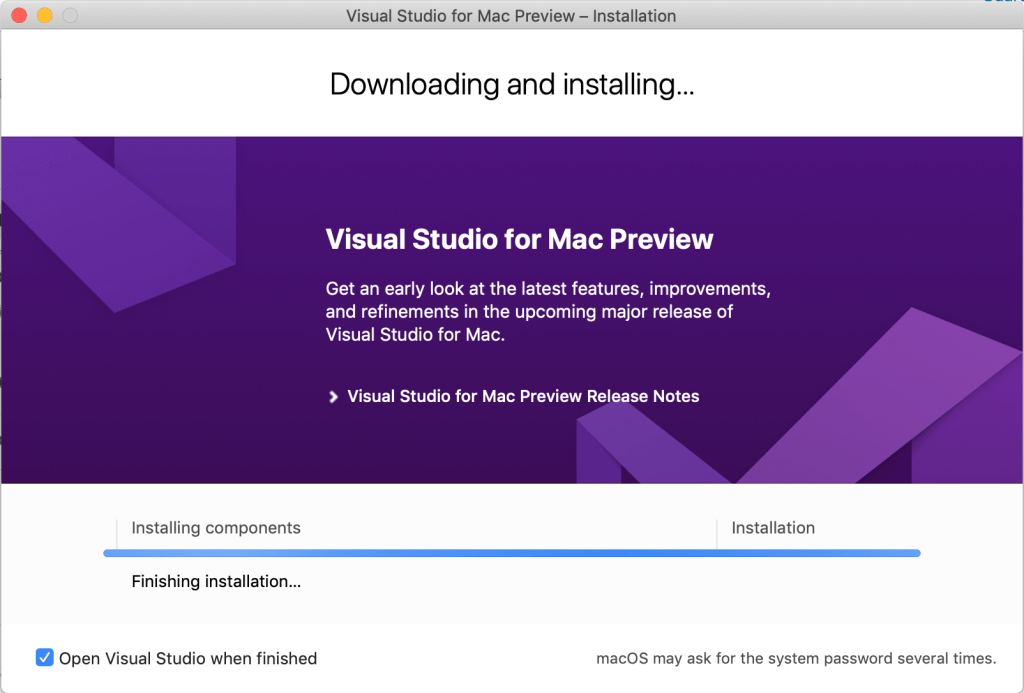Viewport: 1024px width, 693px height.
Task: Click the macOS password notice text
Action: click(x=795, y=658)
